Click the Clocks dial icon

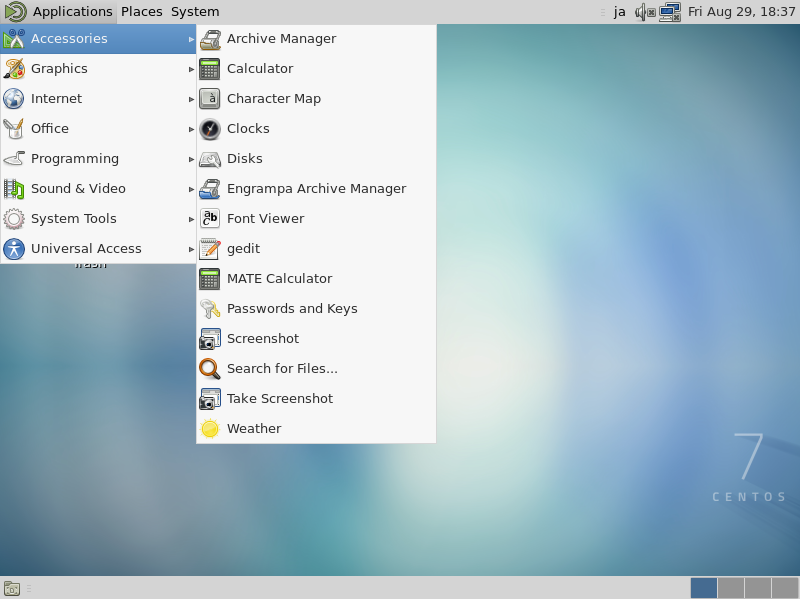tap(210, 129)
